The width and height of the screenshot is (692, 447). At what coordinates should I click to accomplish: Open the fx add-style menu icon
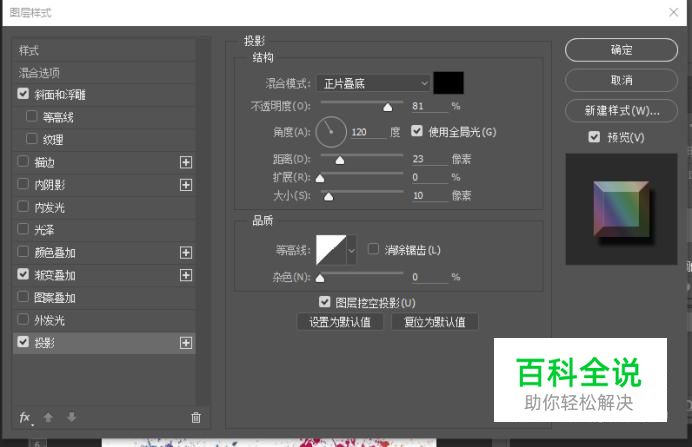point(25,417)
